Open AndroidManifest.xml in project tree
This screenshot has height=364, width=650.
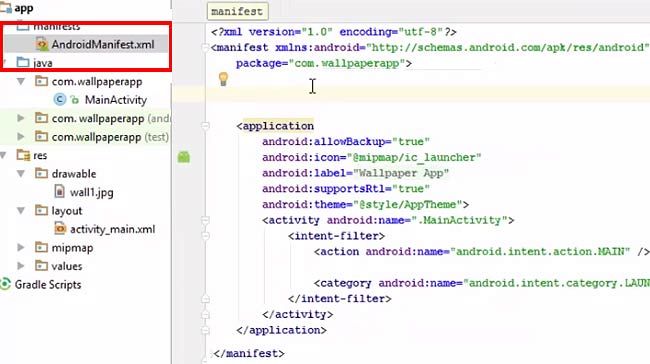coord(102,44)
